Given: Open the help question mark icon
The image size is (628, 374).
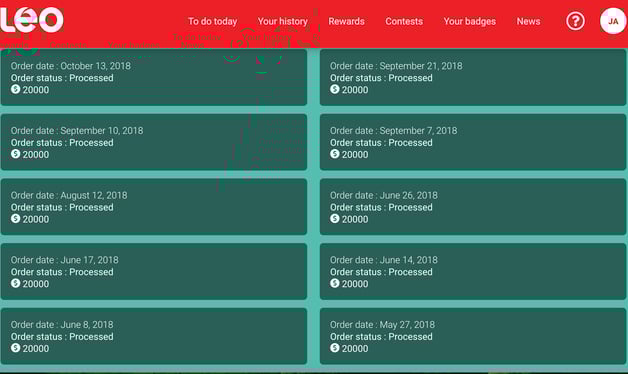Looking at the screenshot, I should click(x=575, y=21).
